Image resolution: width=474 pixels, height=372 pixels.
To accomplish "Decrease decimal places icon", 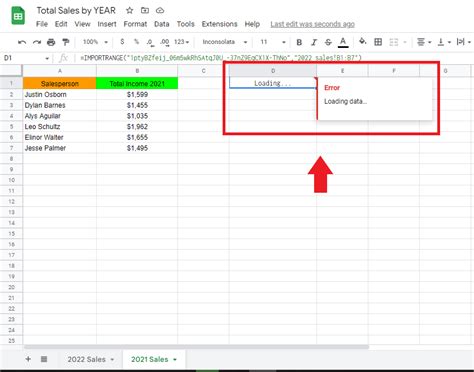I will point(150,42).
